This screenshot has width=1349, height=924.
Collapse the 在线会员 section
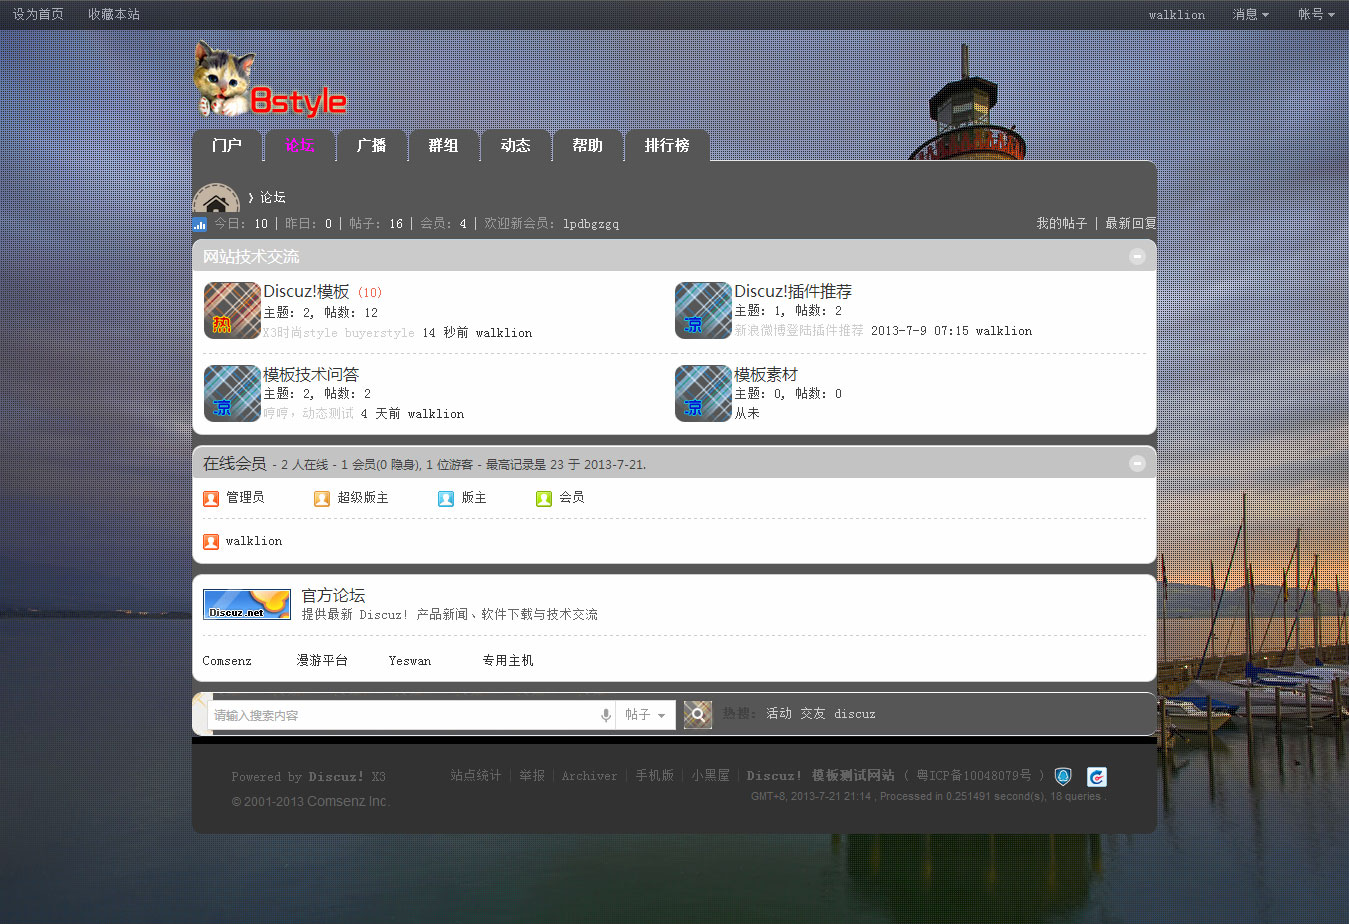click(1137, 463)
